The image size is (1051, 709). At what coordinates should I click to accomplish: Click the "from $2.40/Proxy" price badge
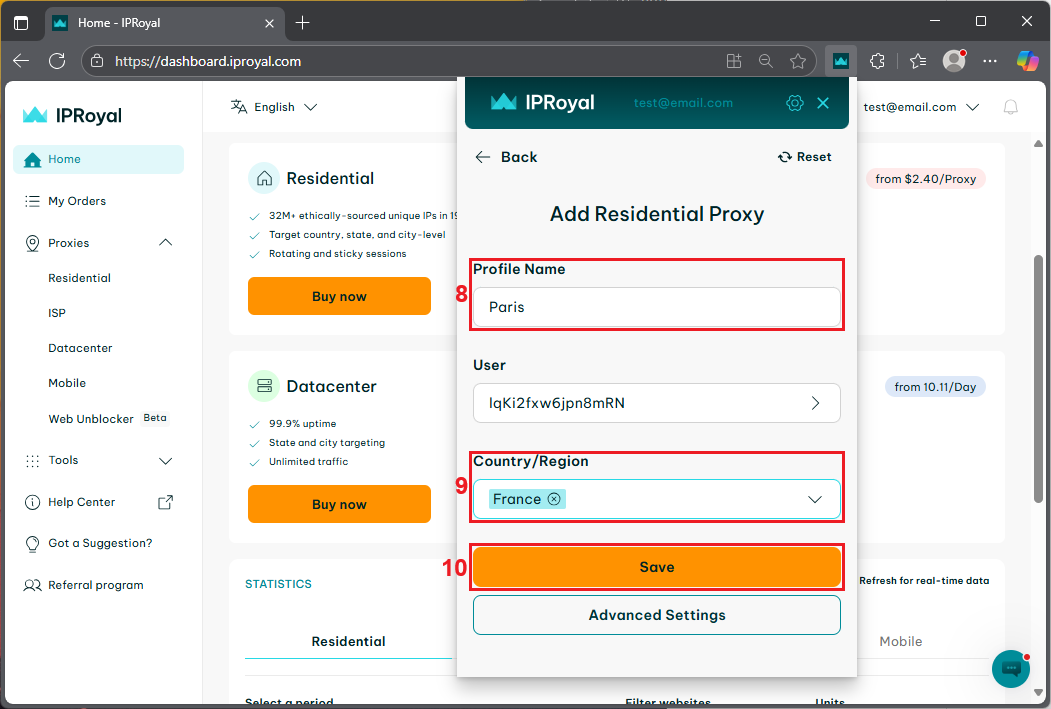[x=925, y=179]
